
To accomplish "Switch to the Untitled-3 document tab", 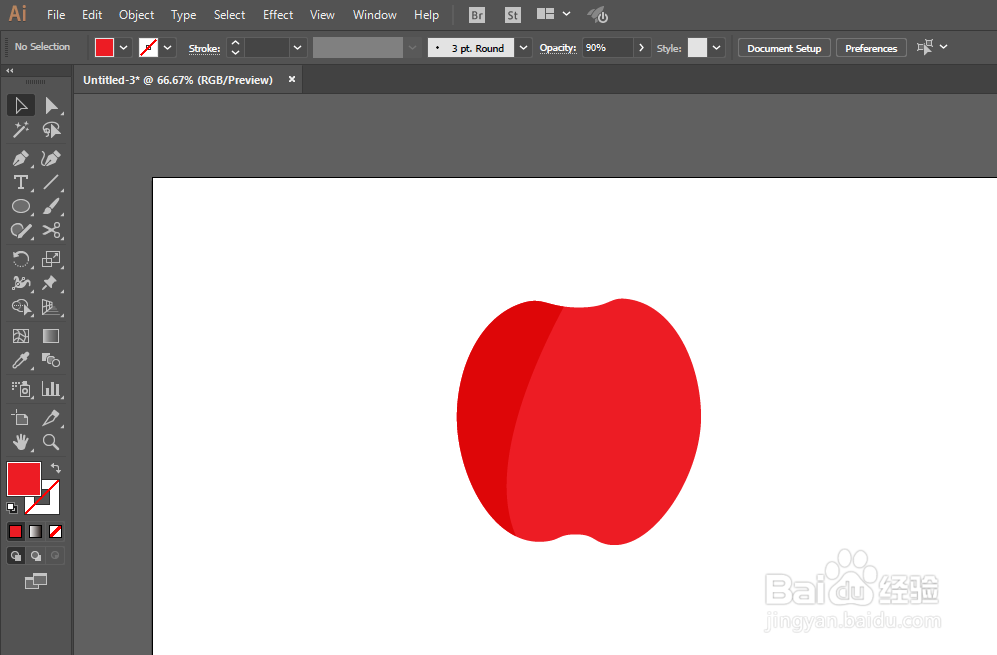I will pos(178,80).
